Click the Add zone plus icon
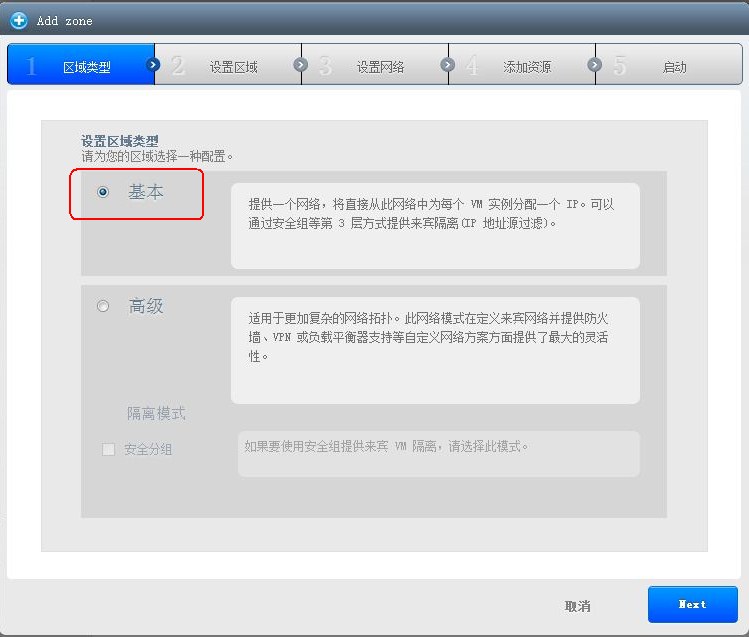The width and height of the screenshot is (749, 637). coord(19,21)
